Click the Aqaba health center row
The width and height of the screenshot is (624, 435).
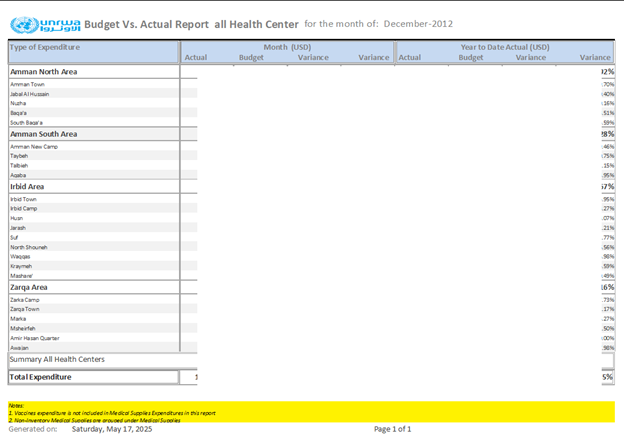point(18,175)
